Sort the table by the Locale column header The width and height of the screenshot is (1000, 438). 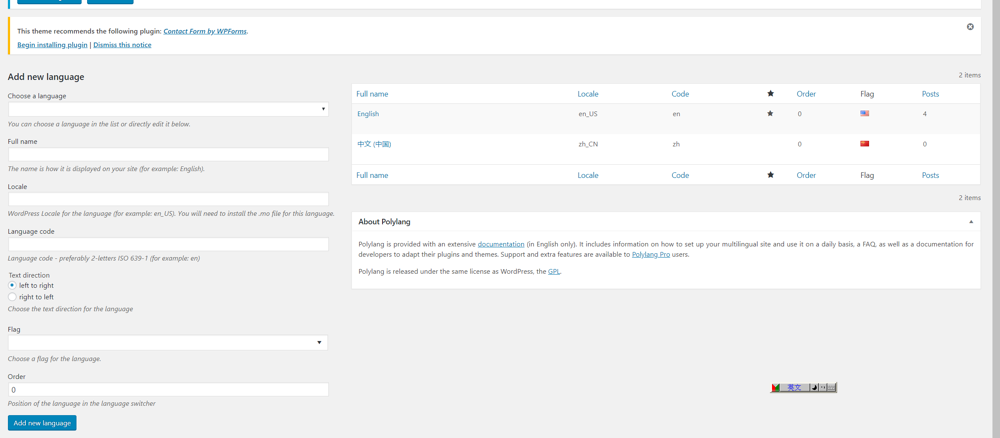click(588, 94)
